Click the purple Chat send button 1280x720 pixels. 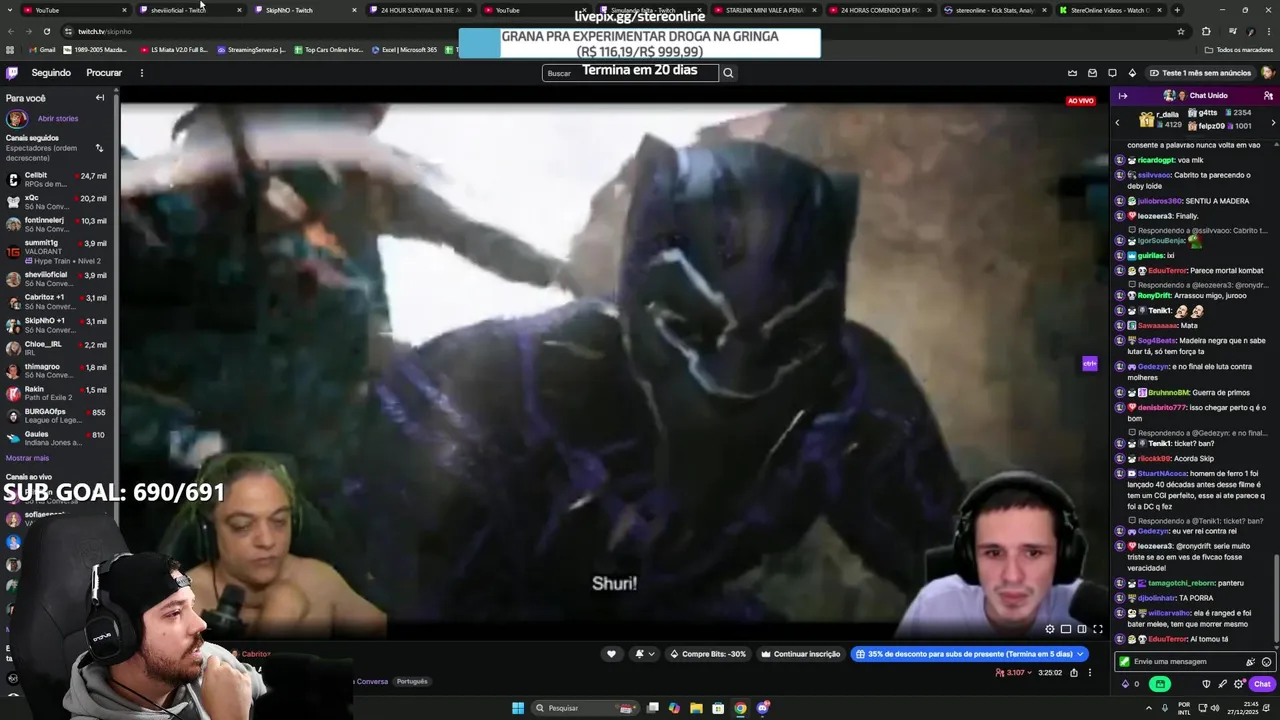pos(1261,684)
